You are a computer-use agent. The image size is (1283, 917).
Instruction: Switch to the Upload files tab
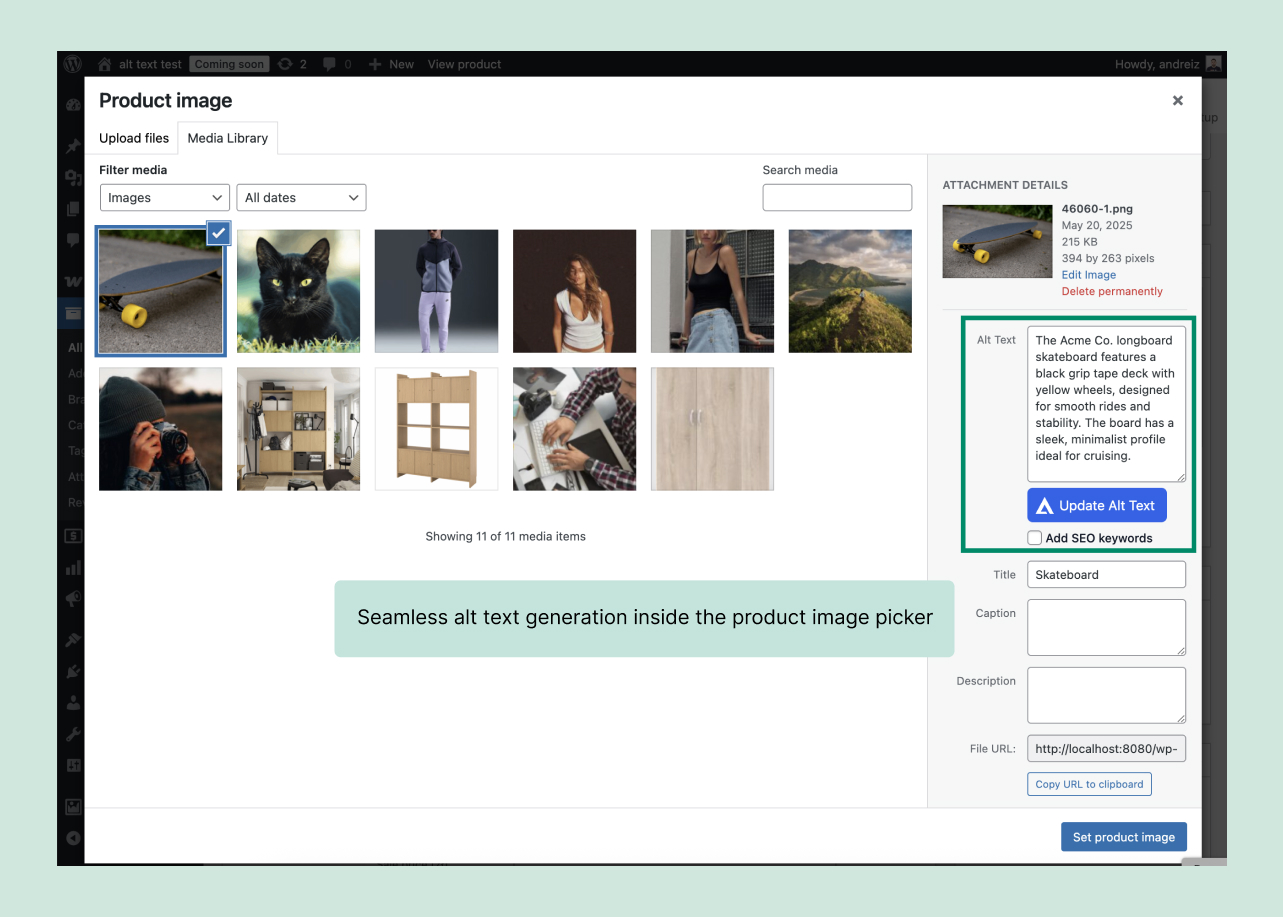point(133,138)
